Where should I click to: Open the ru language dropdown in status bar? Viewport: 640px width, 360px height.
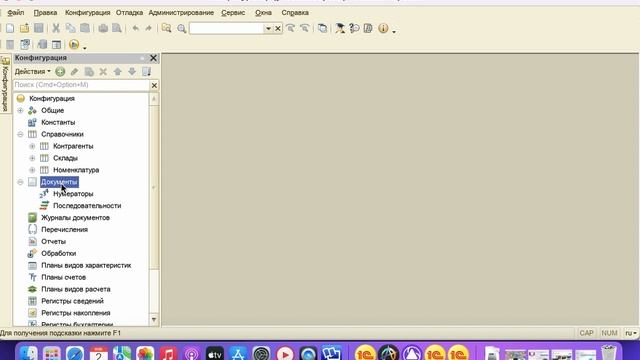pyautogui.click(x=631, y=333)
